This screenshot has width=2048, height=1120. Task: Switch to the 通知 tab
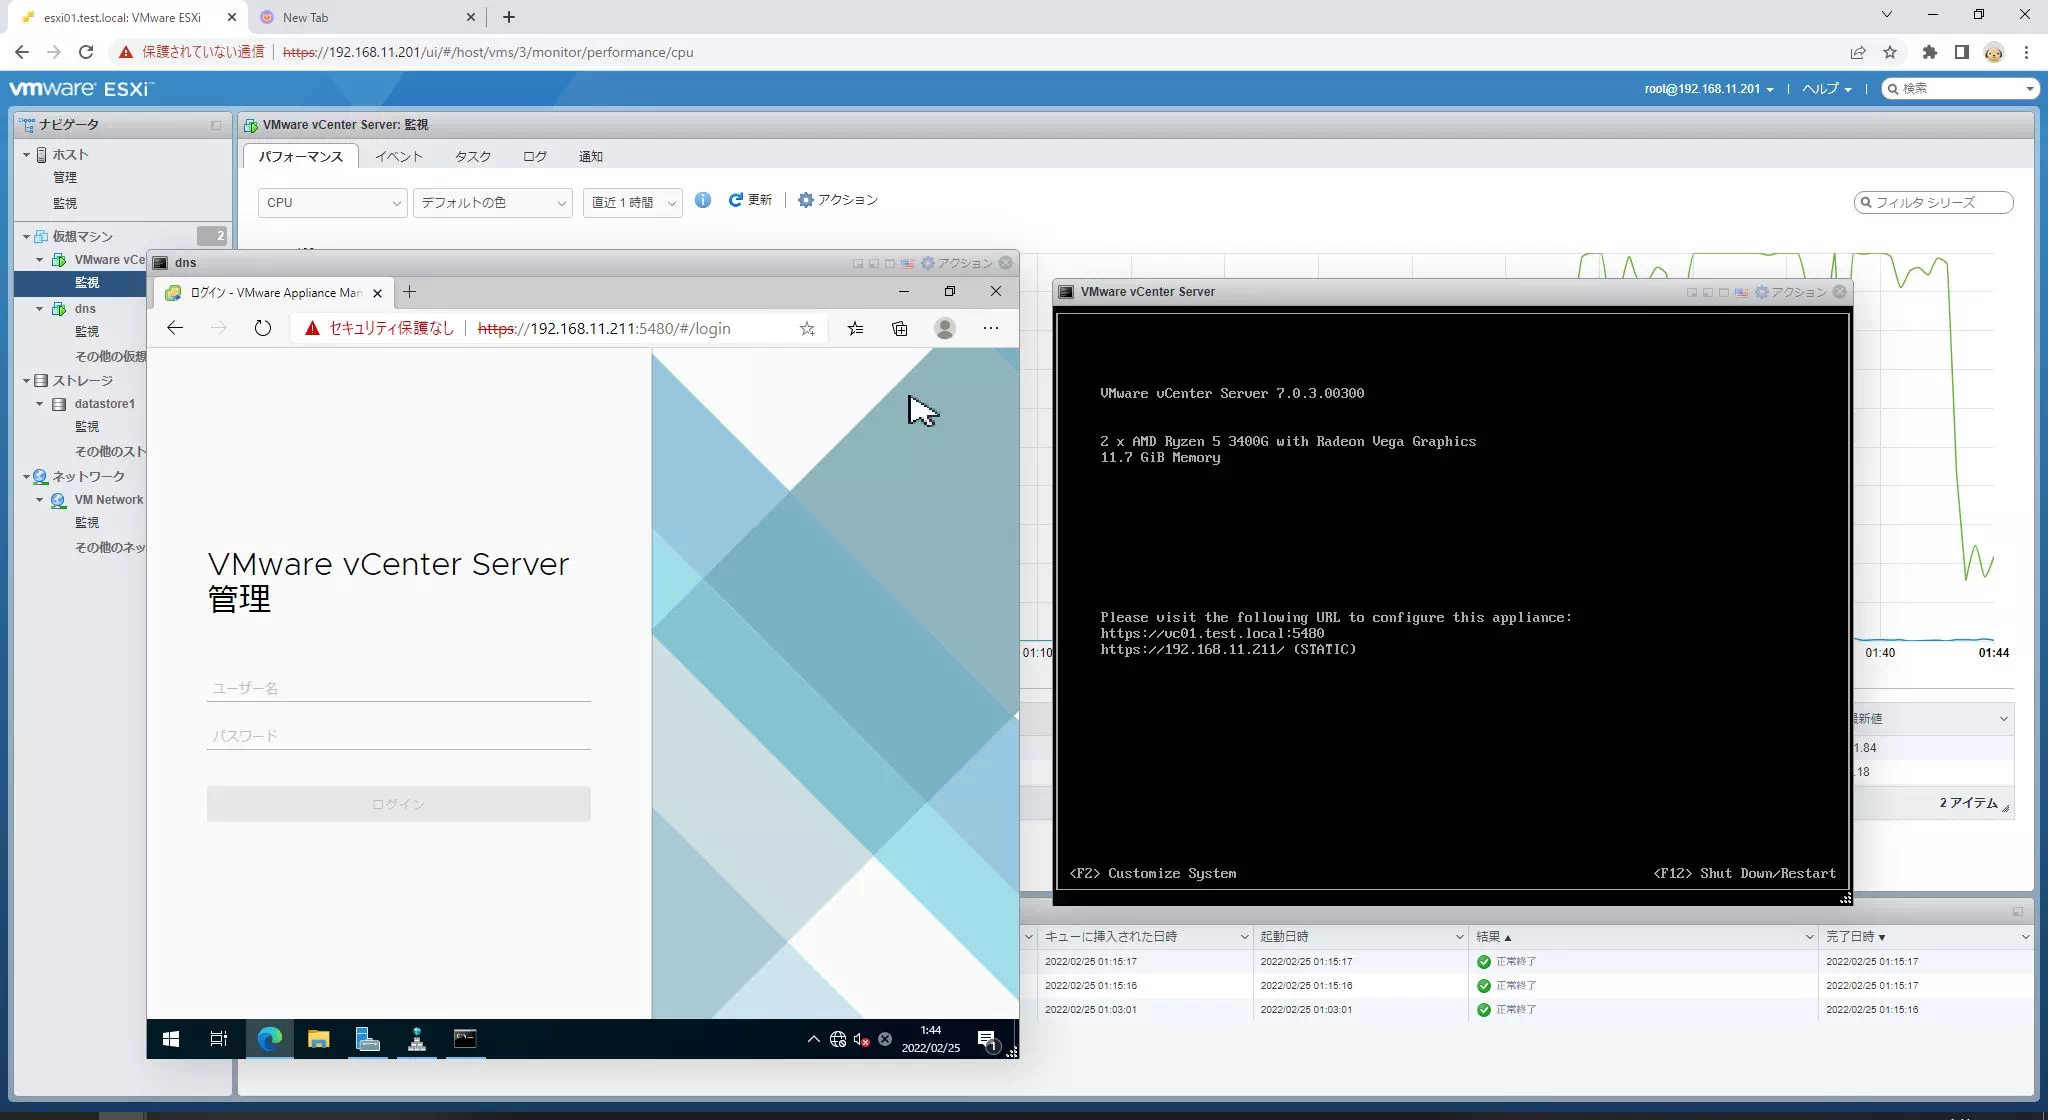click(591, 157)
